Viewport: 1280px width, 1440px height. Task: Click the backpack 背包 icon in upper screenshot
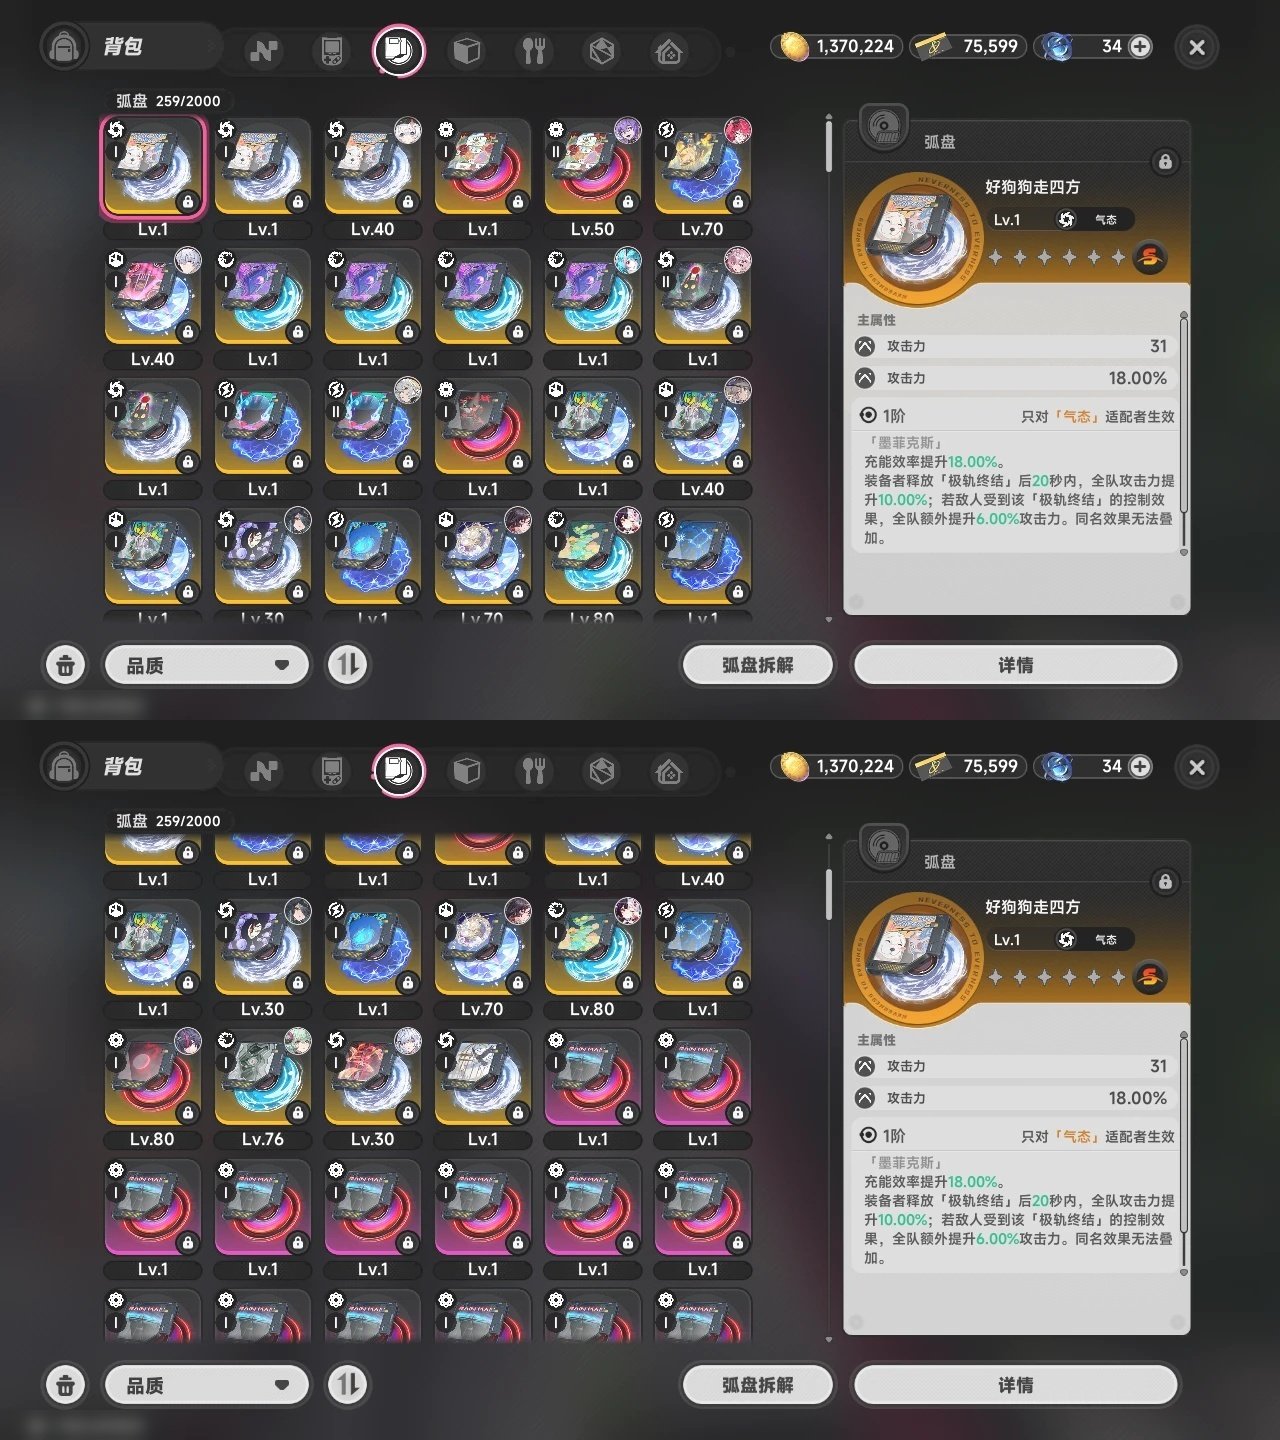[64, 47]
